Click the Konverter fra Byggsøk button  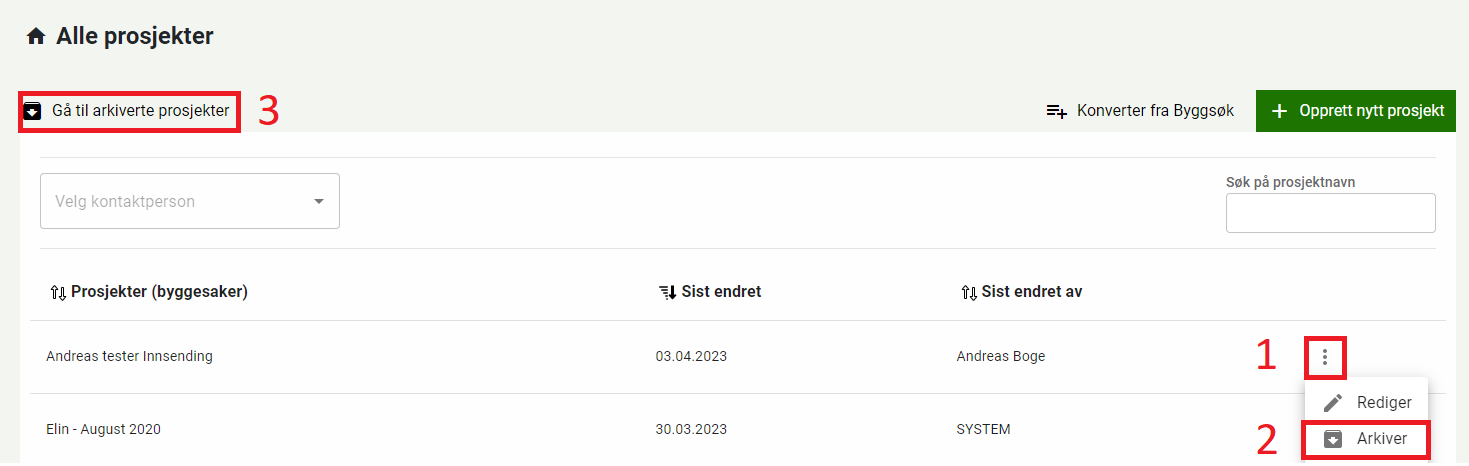1154,111
